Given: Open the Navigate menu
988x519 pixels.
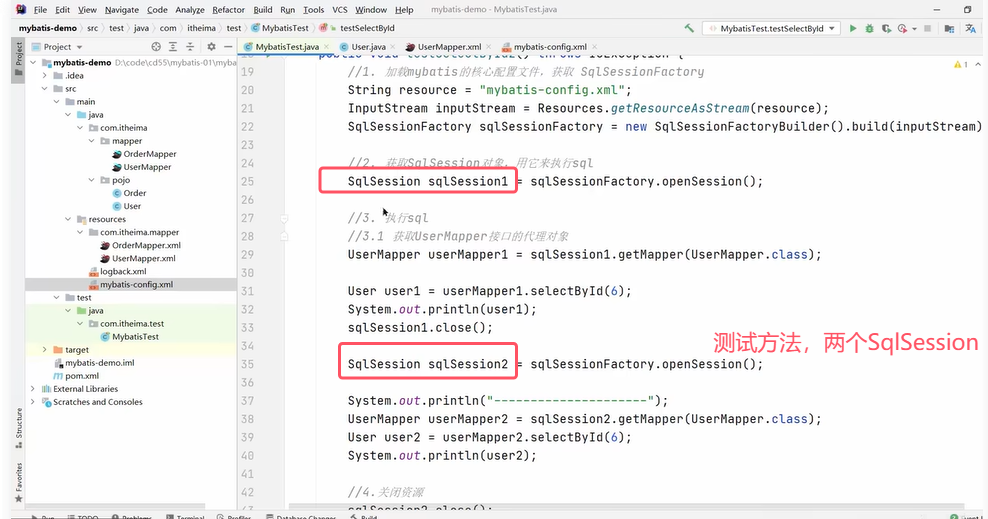Looking at the screenshot, I should point(122,9).
